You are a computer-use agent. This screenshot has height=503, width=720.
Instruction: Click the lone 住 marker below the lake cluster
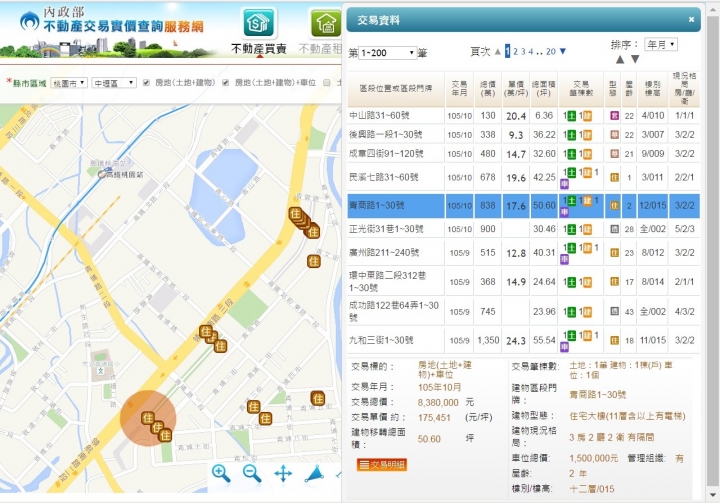(314, 261)
